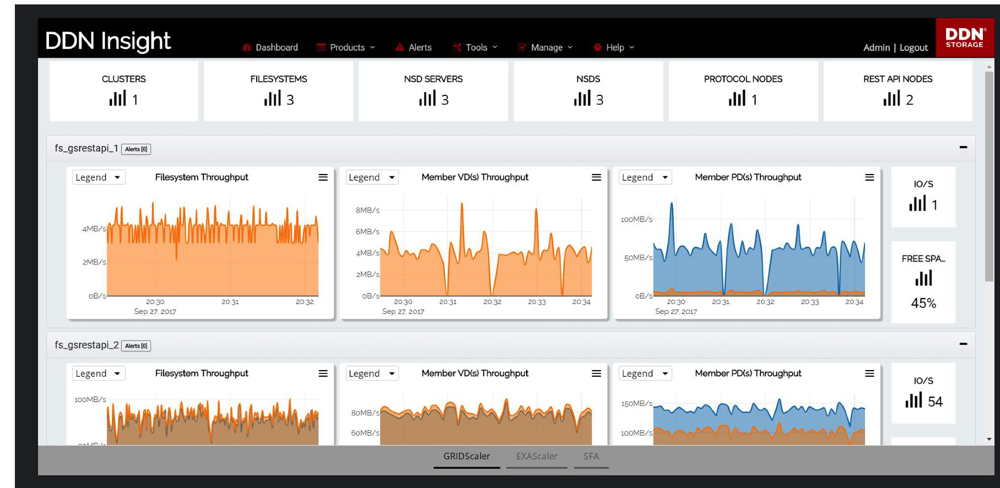Open the Dashboard nav item
Image resolution: width=1000 pixels, height=488 pixels.
(x=270, y=47)
